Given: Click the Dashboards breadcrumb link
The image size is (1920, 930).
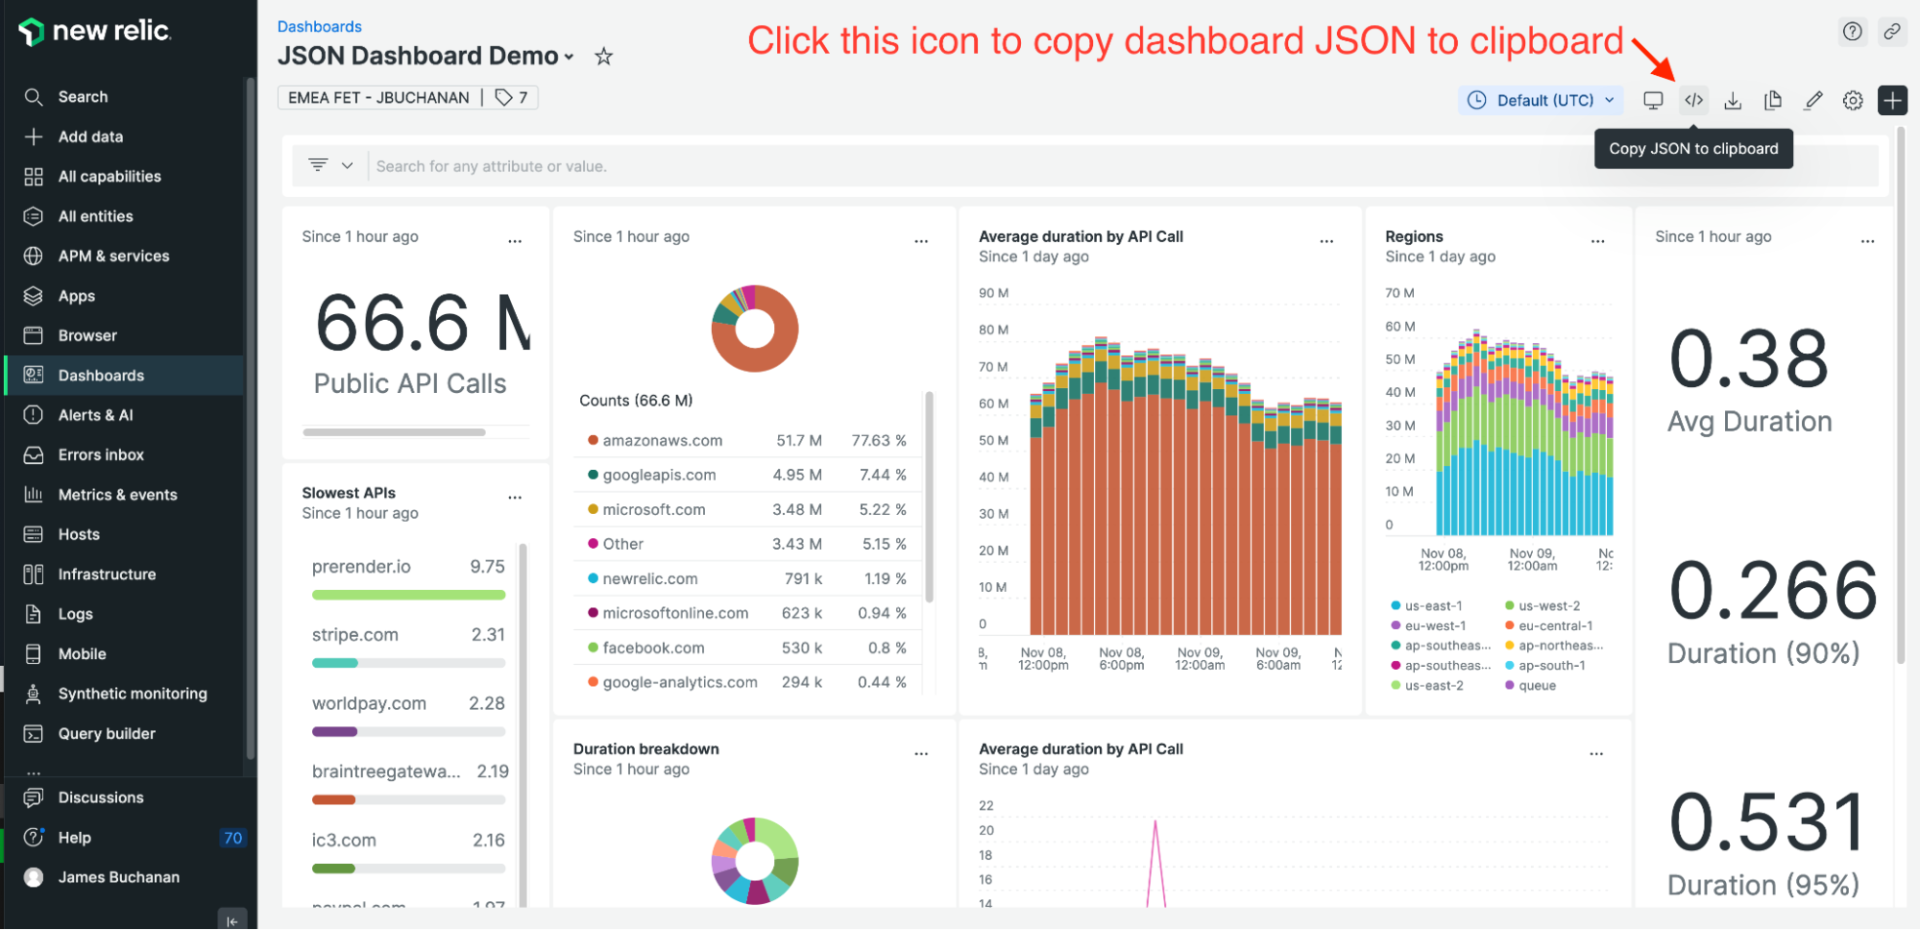Looking at the screenshot, I should (x=319, y=26).
